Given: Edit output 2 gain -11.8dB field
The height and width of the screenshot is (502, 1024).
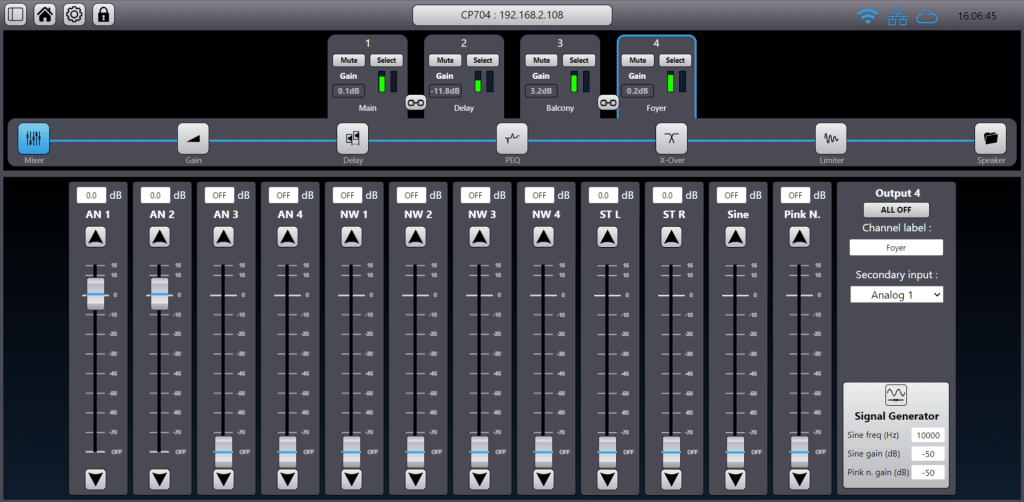Looking at the screenshot, I should coord(445,91).
